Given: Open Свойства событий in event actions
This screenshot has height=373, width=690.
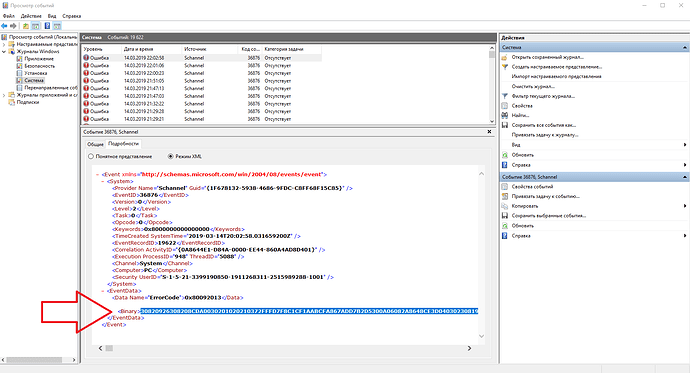Looking at the screenshot, I should (x=532, y=186).
